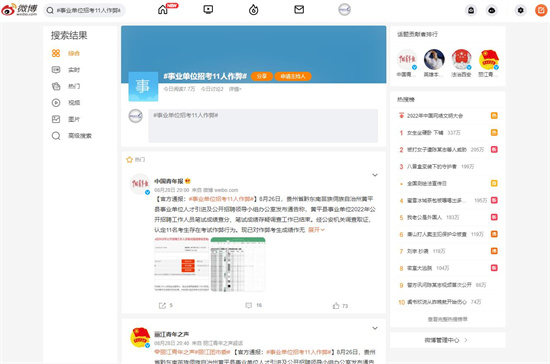
Task: Expand full post text via 展开
Action: (x=316, y=230)
